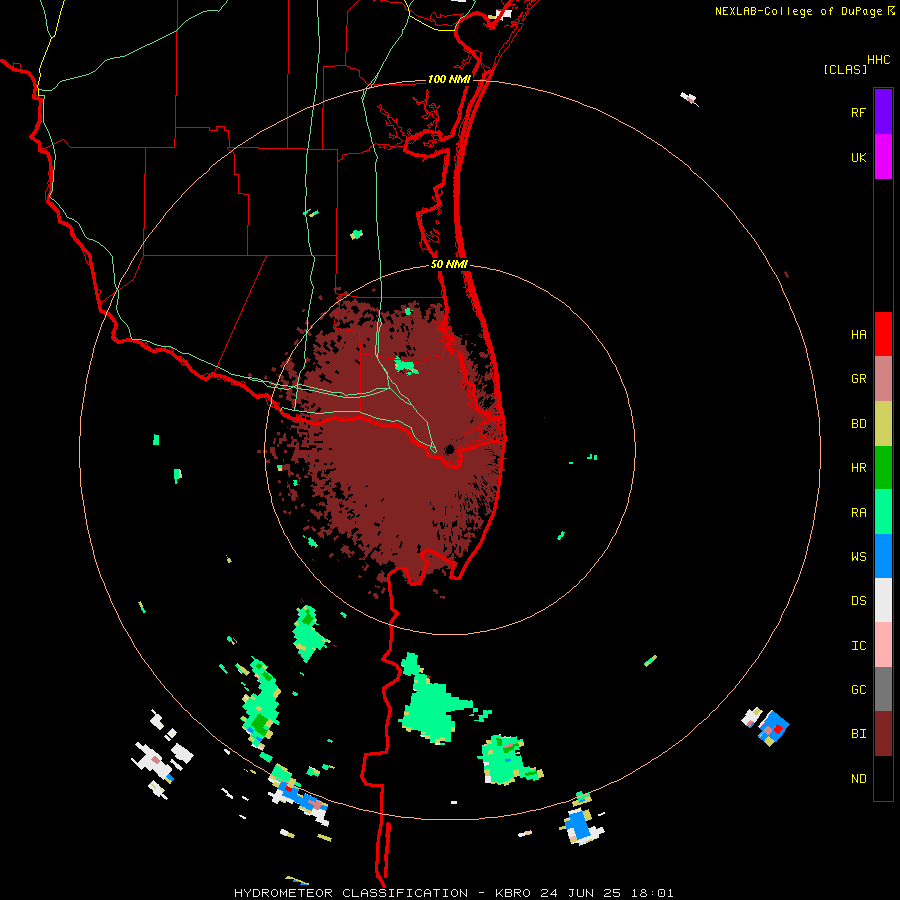Click the 'HYDROMETEOR CLASSIFICATION' title text
The width and height of the screenshot is (900, 900).
[351, 893]
